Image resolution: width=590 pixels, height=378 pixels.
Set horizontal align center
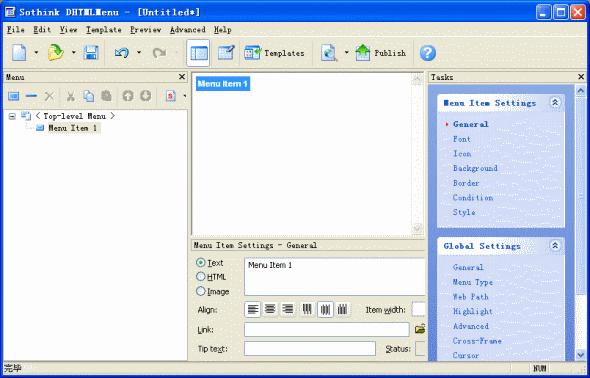[x=270, y=310]
